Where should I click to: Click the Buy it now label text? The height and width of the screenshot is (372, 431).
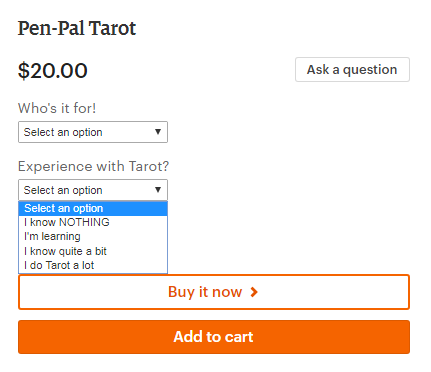205,292
